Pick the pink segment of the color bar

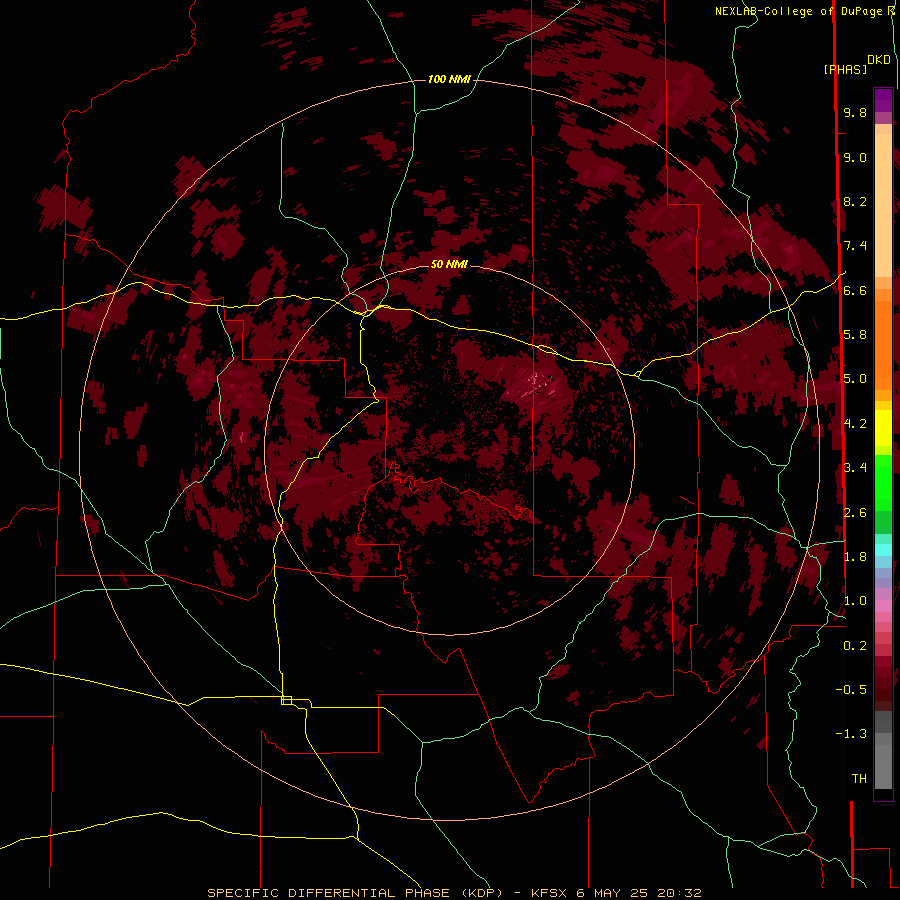coord(883,606)
